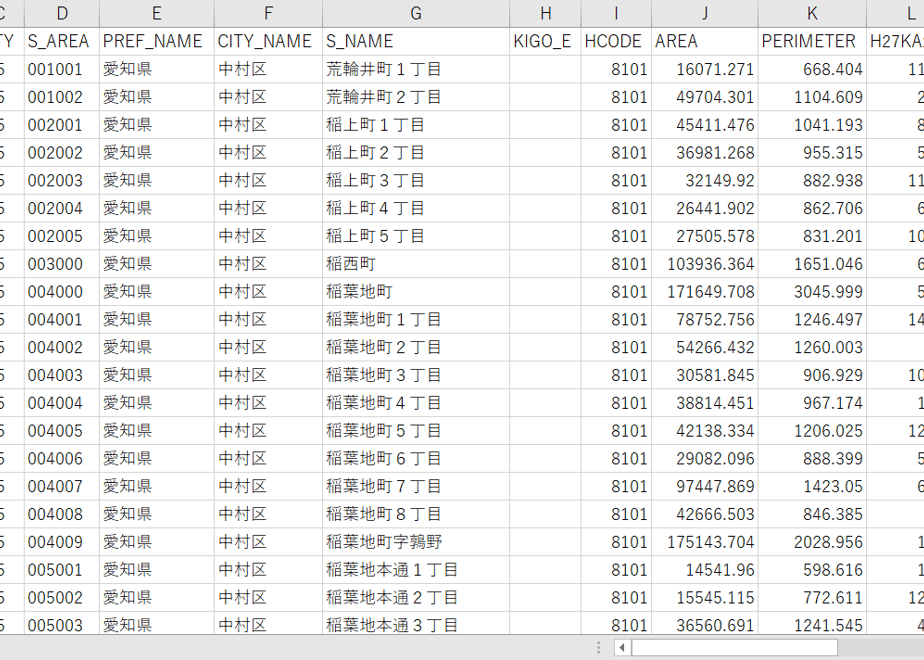Click the horizontal scrollbar left arrow

tap(622, 648)
